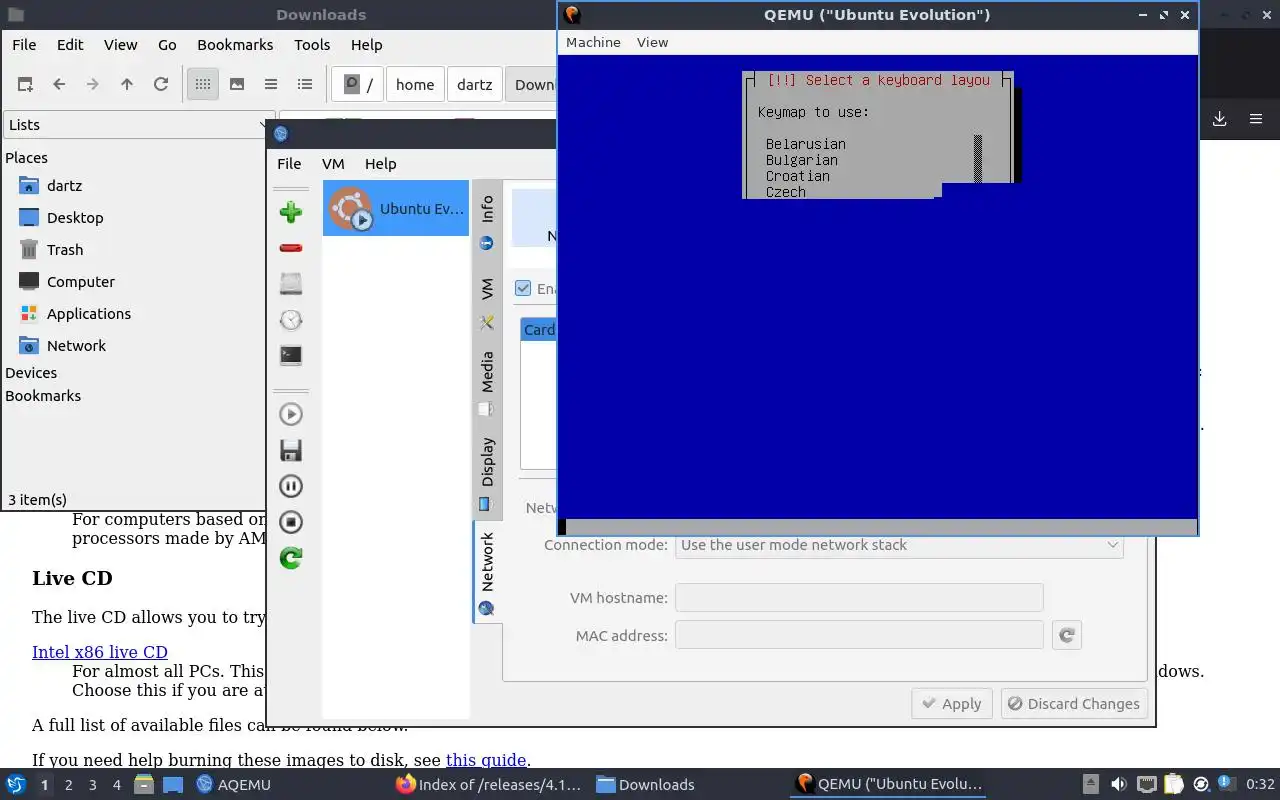The height and width of the screenshot is (800, 1280).
Task: Click the clock snapshot icon in AQEMU sidebar
Action: point(291,320)
